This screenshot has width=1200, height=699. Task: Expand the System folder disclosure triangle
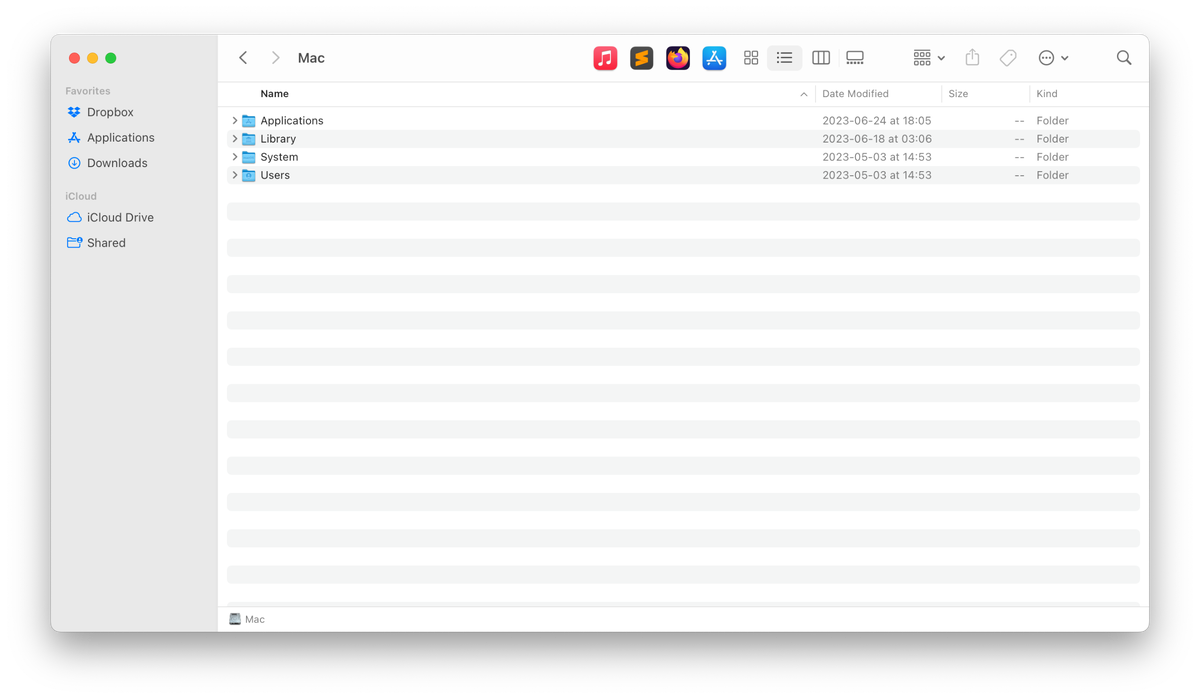point(234,157)
